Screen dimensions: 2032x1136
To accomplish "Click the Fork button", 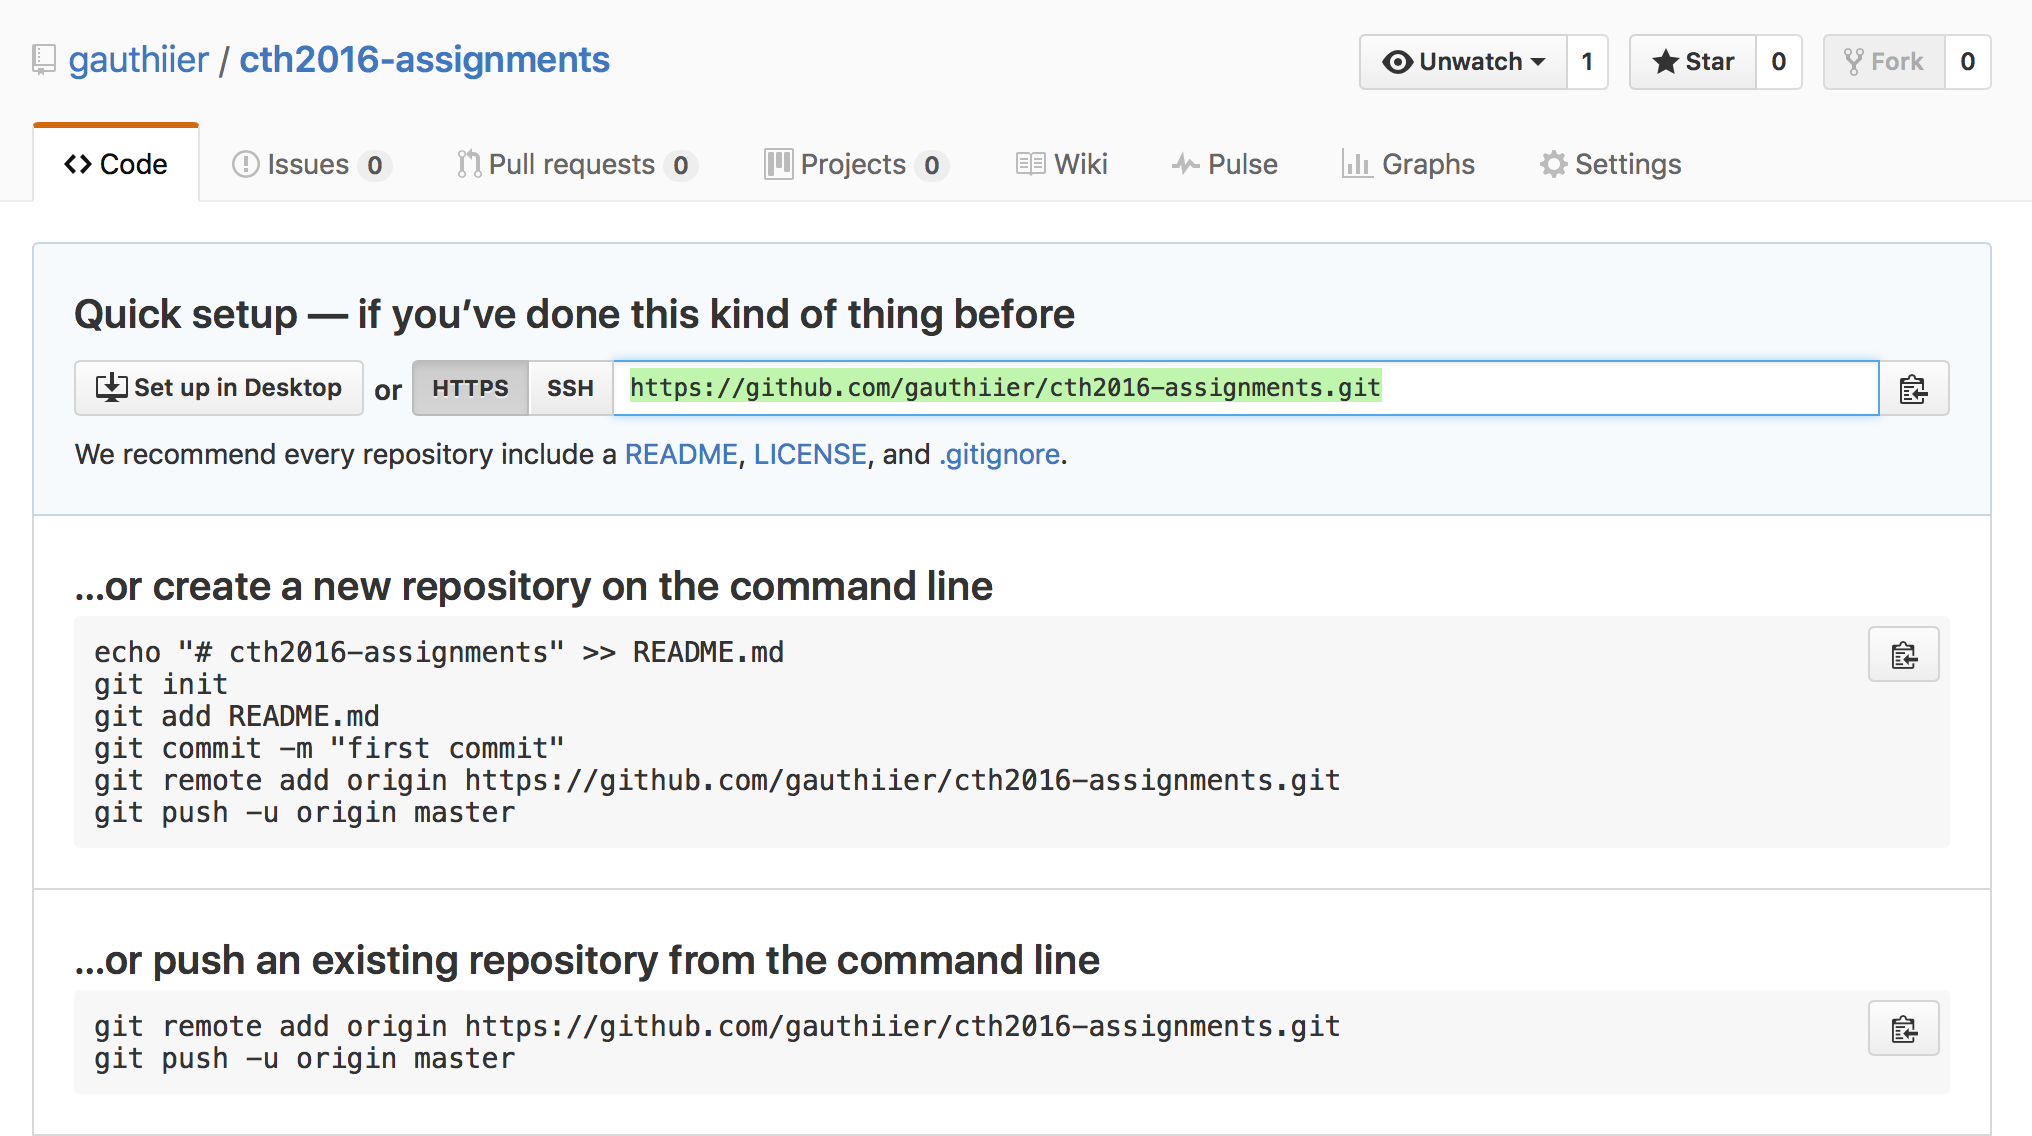I will pyautogui.click(x=1884, y=62).
